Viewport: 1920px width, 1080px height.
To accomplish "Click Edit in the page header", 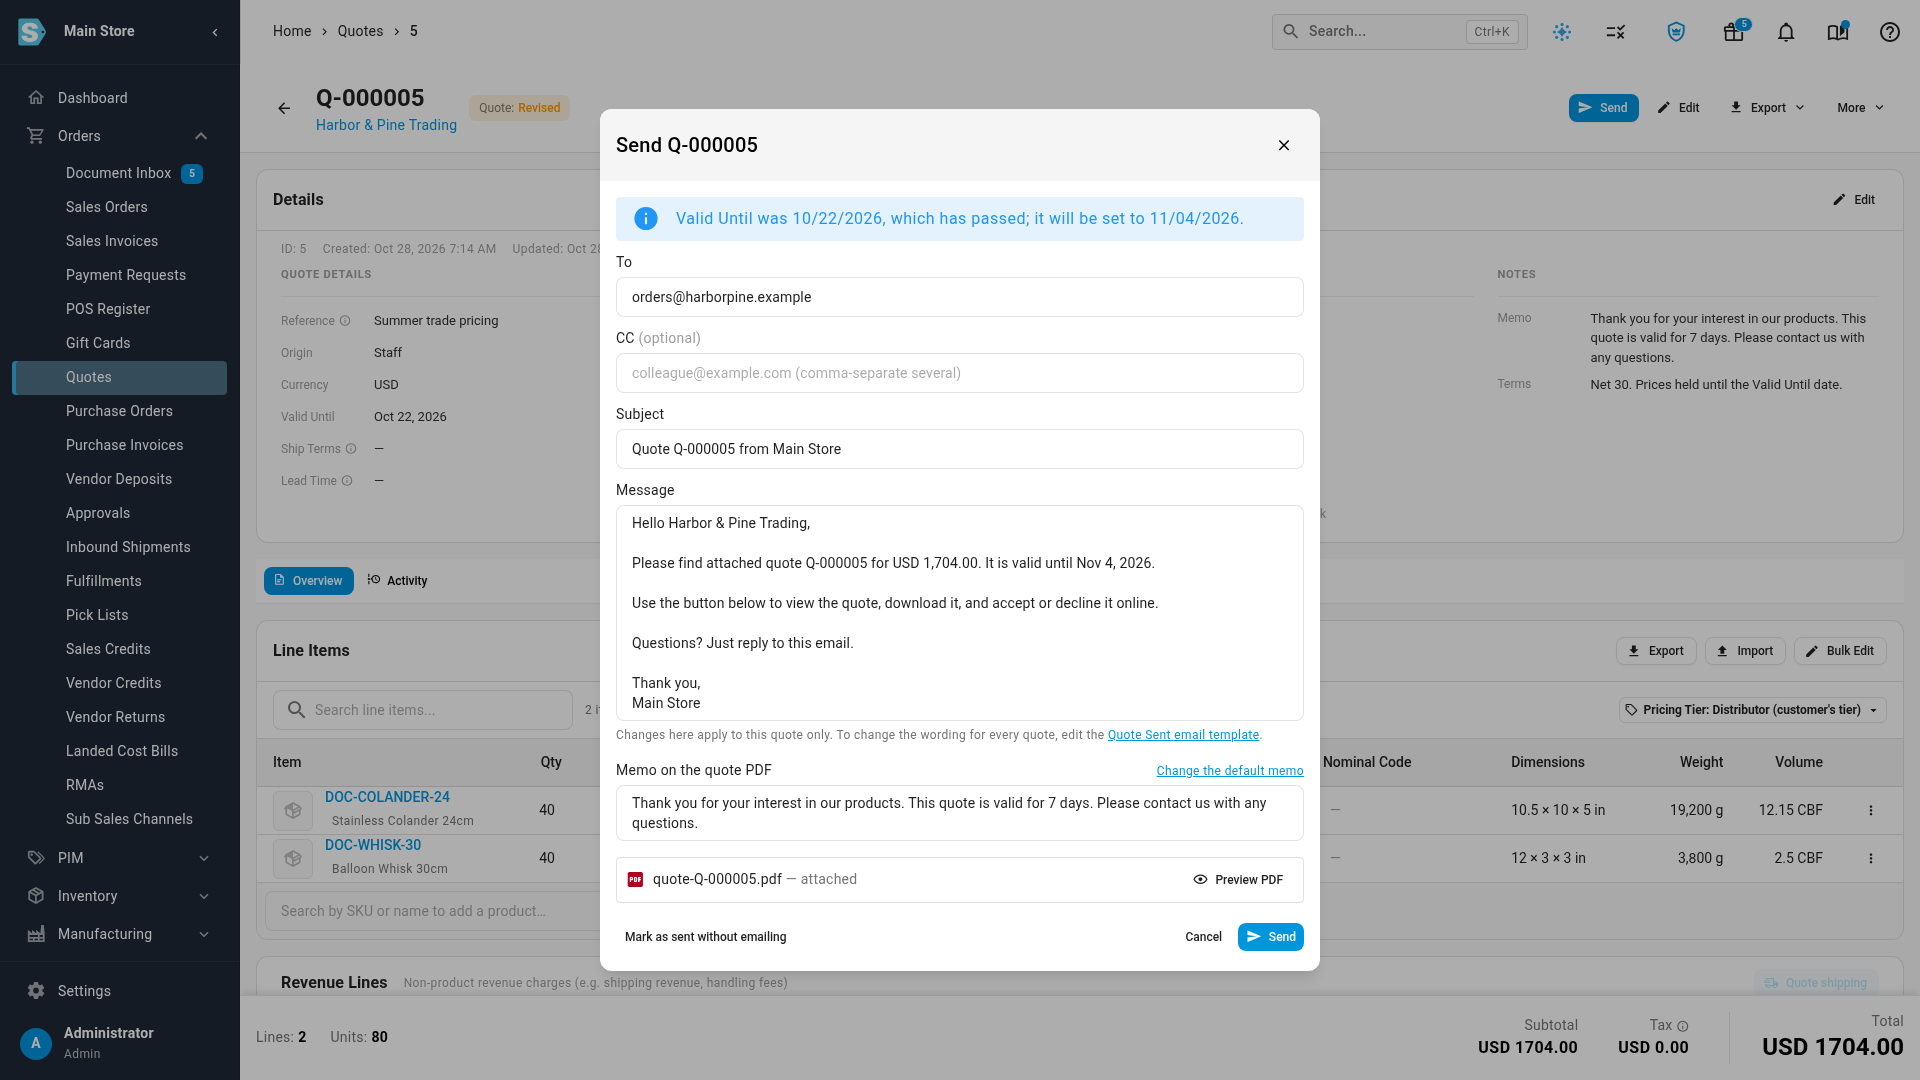I will [1679, 108].
